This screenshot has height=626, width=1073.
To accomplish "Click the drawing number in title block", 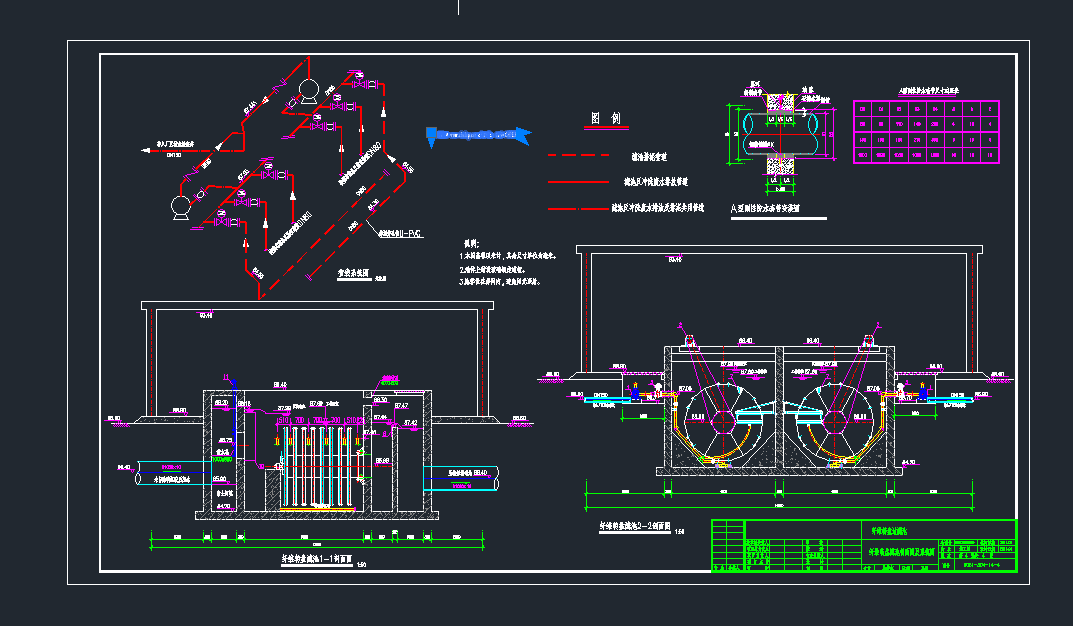I will coord(981,565).
